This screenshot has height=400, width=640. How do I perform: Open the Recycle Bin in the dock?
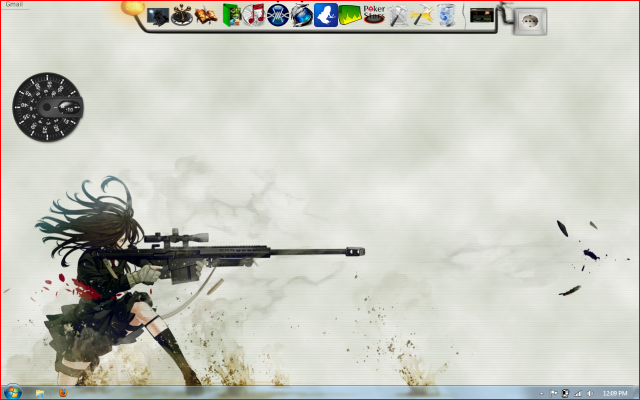[446, 16]
